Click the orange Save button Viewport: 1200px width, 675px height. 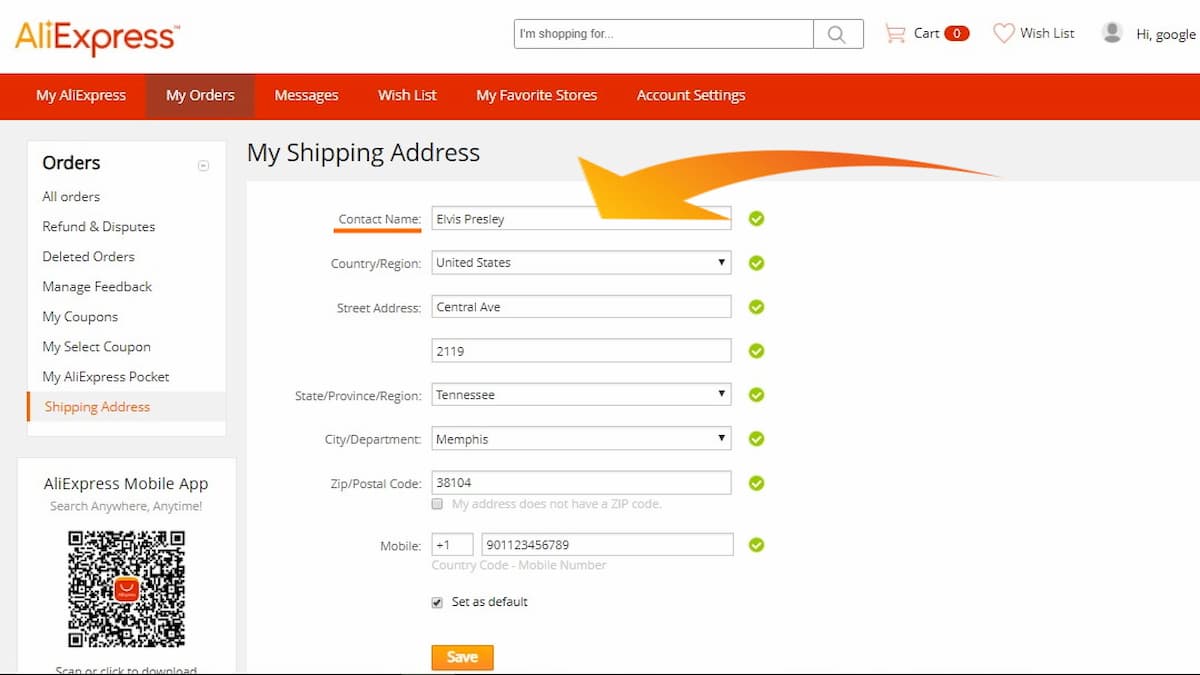462,657
